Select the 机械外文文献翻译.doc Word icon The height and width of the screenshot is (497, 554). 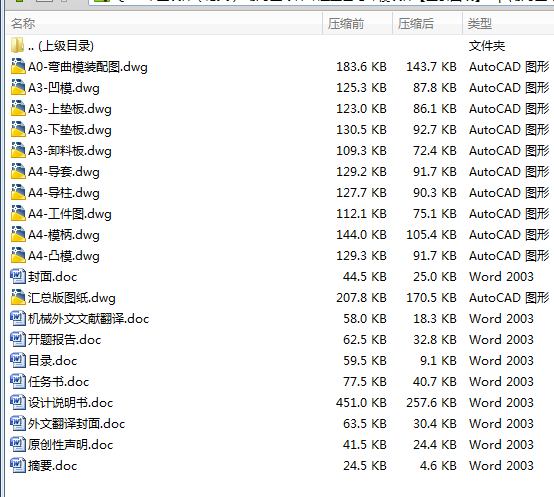pyautogui.click(x=18, y=319)
